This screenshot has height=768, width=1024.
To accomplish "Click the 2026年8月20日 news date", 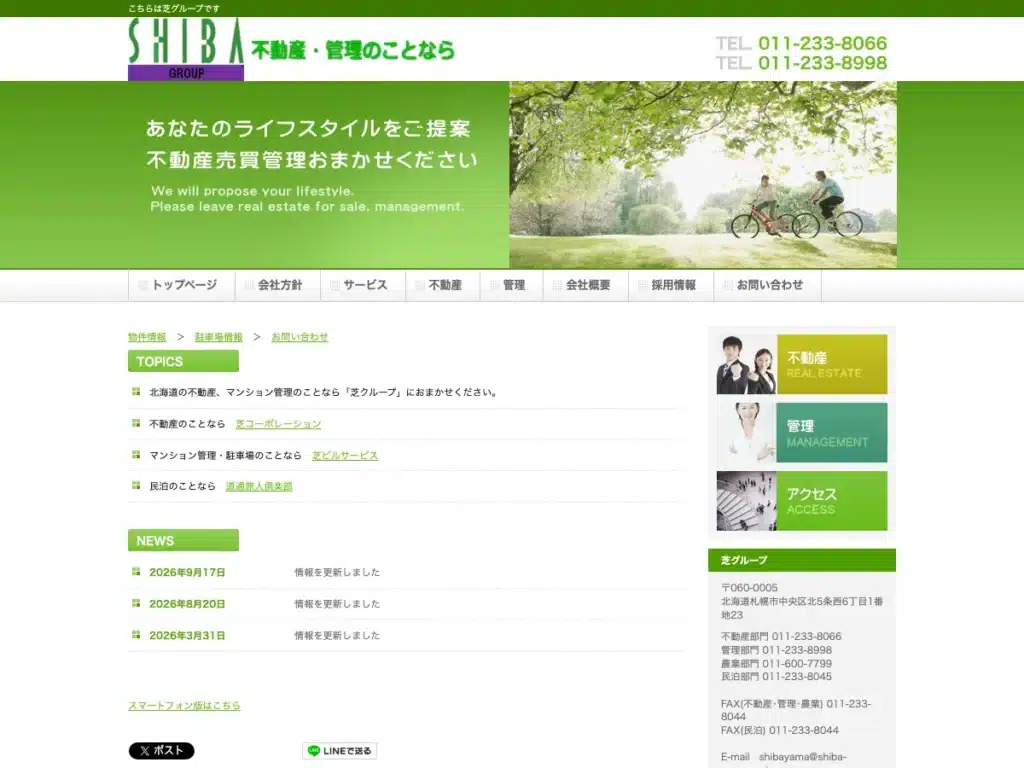I will tap(187, 604).
